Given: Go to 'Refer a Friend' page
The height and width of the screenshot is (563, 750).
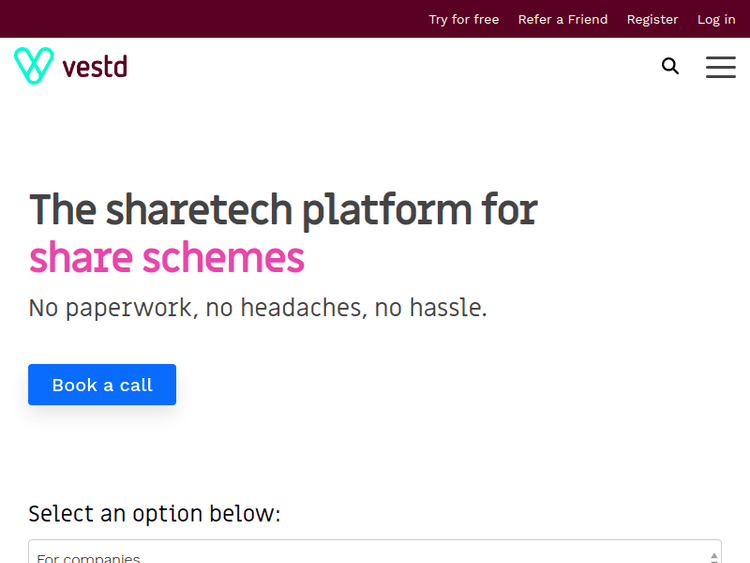Looking at the screenshot, I should click(563, 19).
